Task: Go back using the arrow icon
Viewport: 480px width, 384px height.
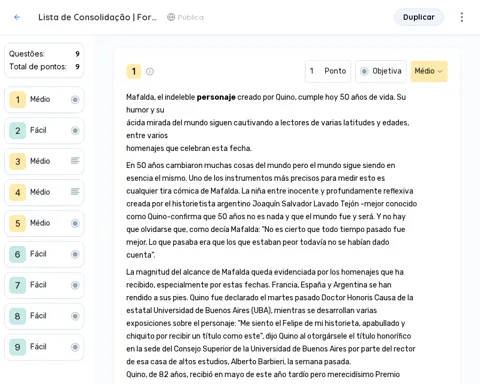Action: point(17,17)
